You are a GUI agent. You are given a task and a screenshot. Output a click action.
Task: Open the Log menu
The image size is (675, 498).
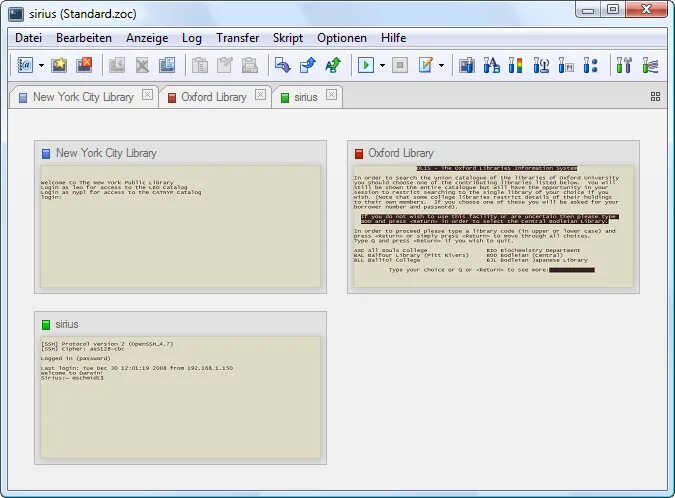click(x=192, y=38)
